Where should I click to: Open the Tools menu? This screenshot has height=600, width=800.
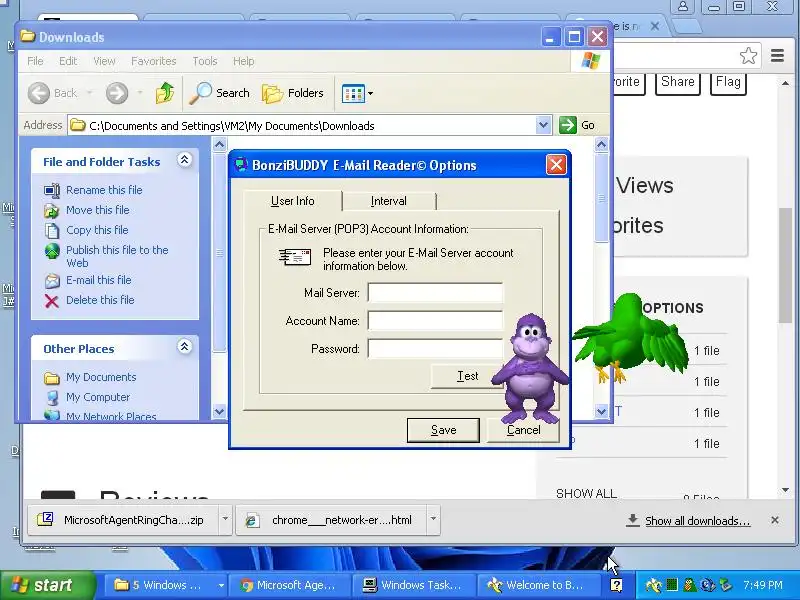205,61
